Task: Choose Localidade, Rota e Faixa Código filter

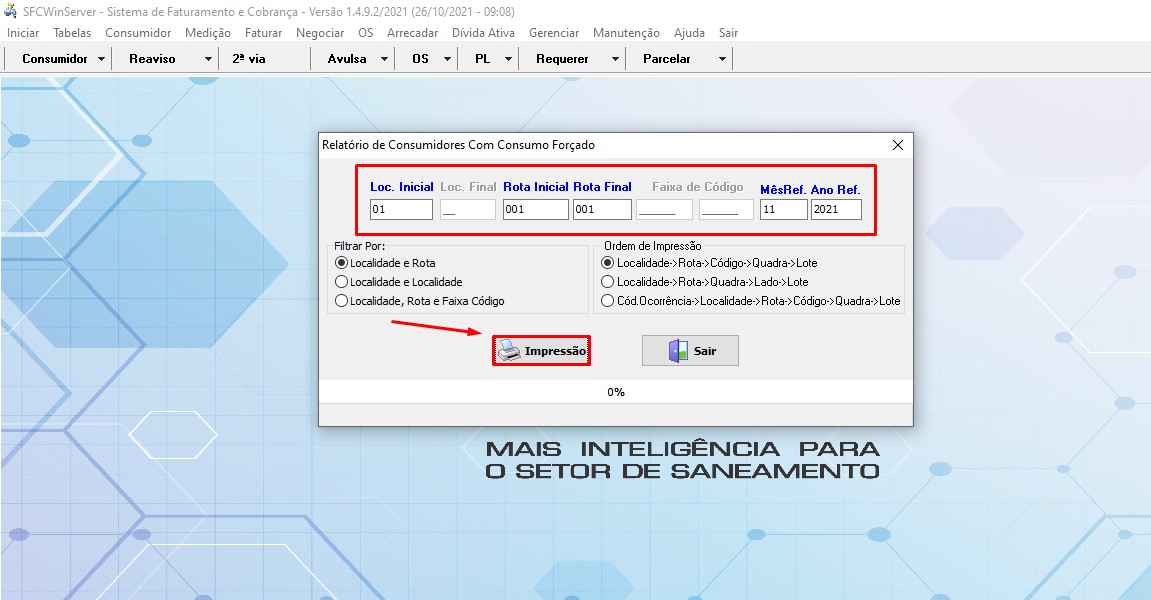Action: pos(342,301)
